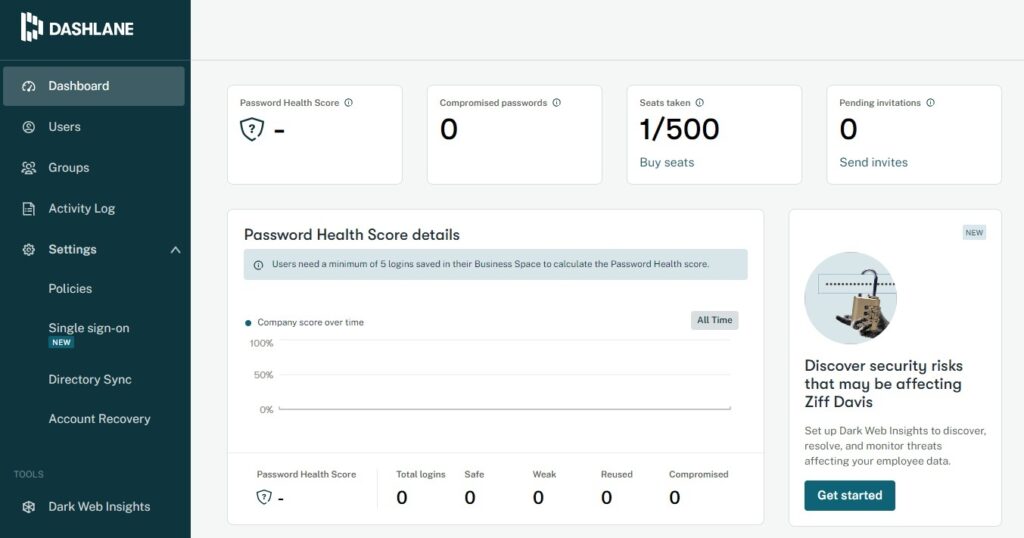Open the All Time range selector
This screenshot has width=1024, height=538.
(x=714, y=320)
